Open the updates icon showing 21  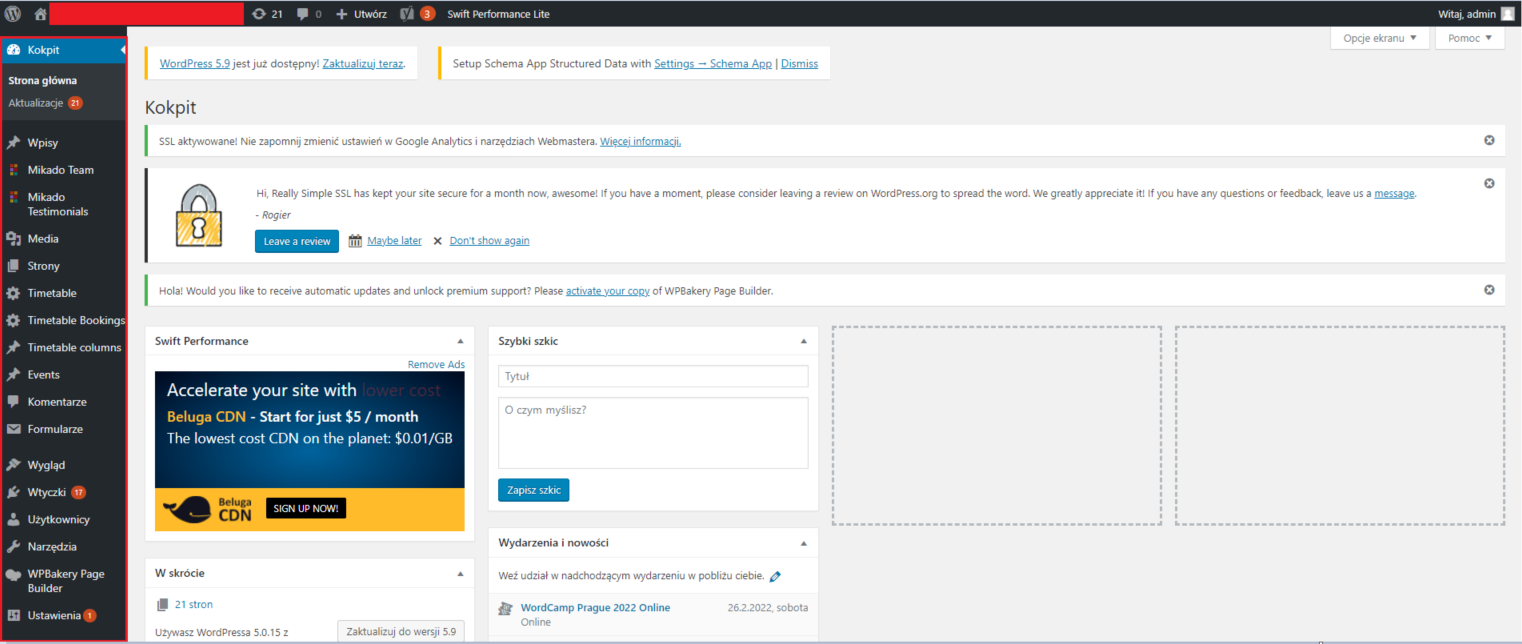(x=268, y=14)
